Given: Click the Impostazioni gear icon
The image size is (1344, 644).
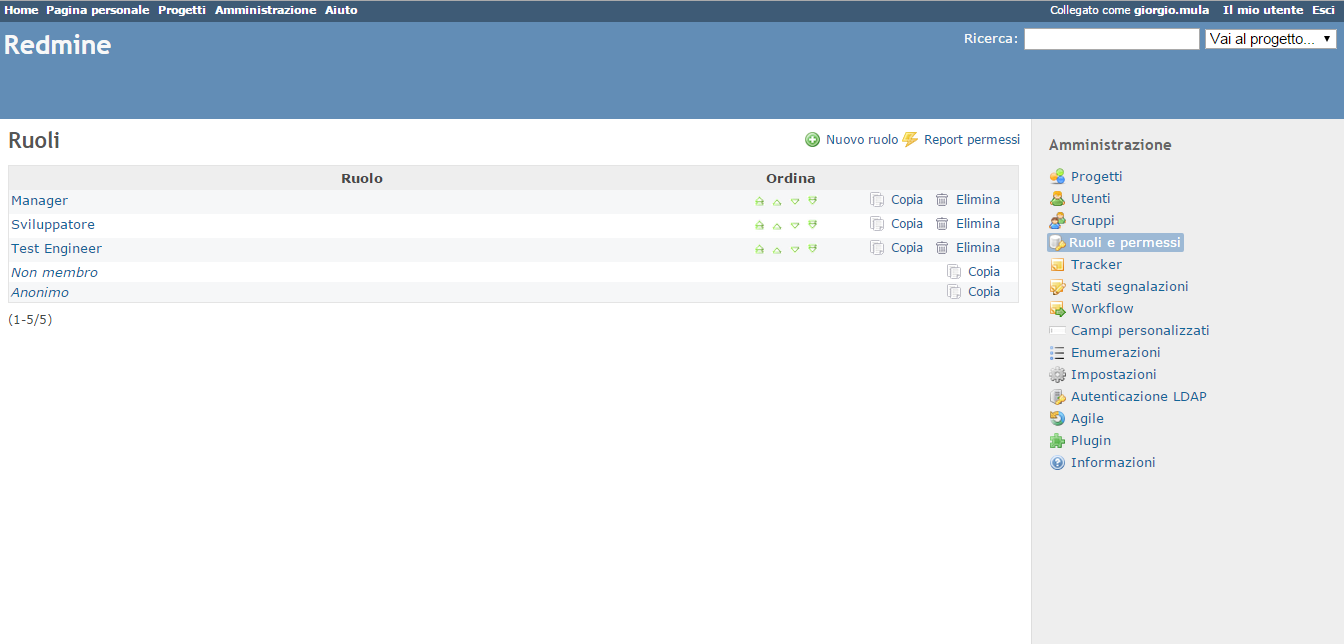Looking at the screenshot, I should coord(1057,375).
